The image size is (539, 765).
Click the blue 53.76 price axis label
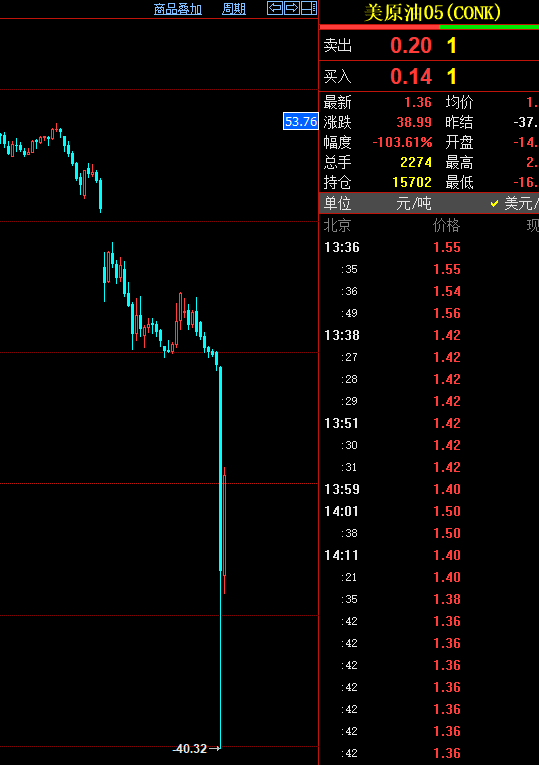(300, 121)
